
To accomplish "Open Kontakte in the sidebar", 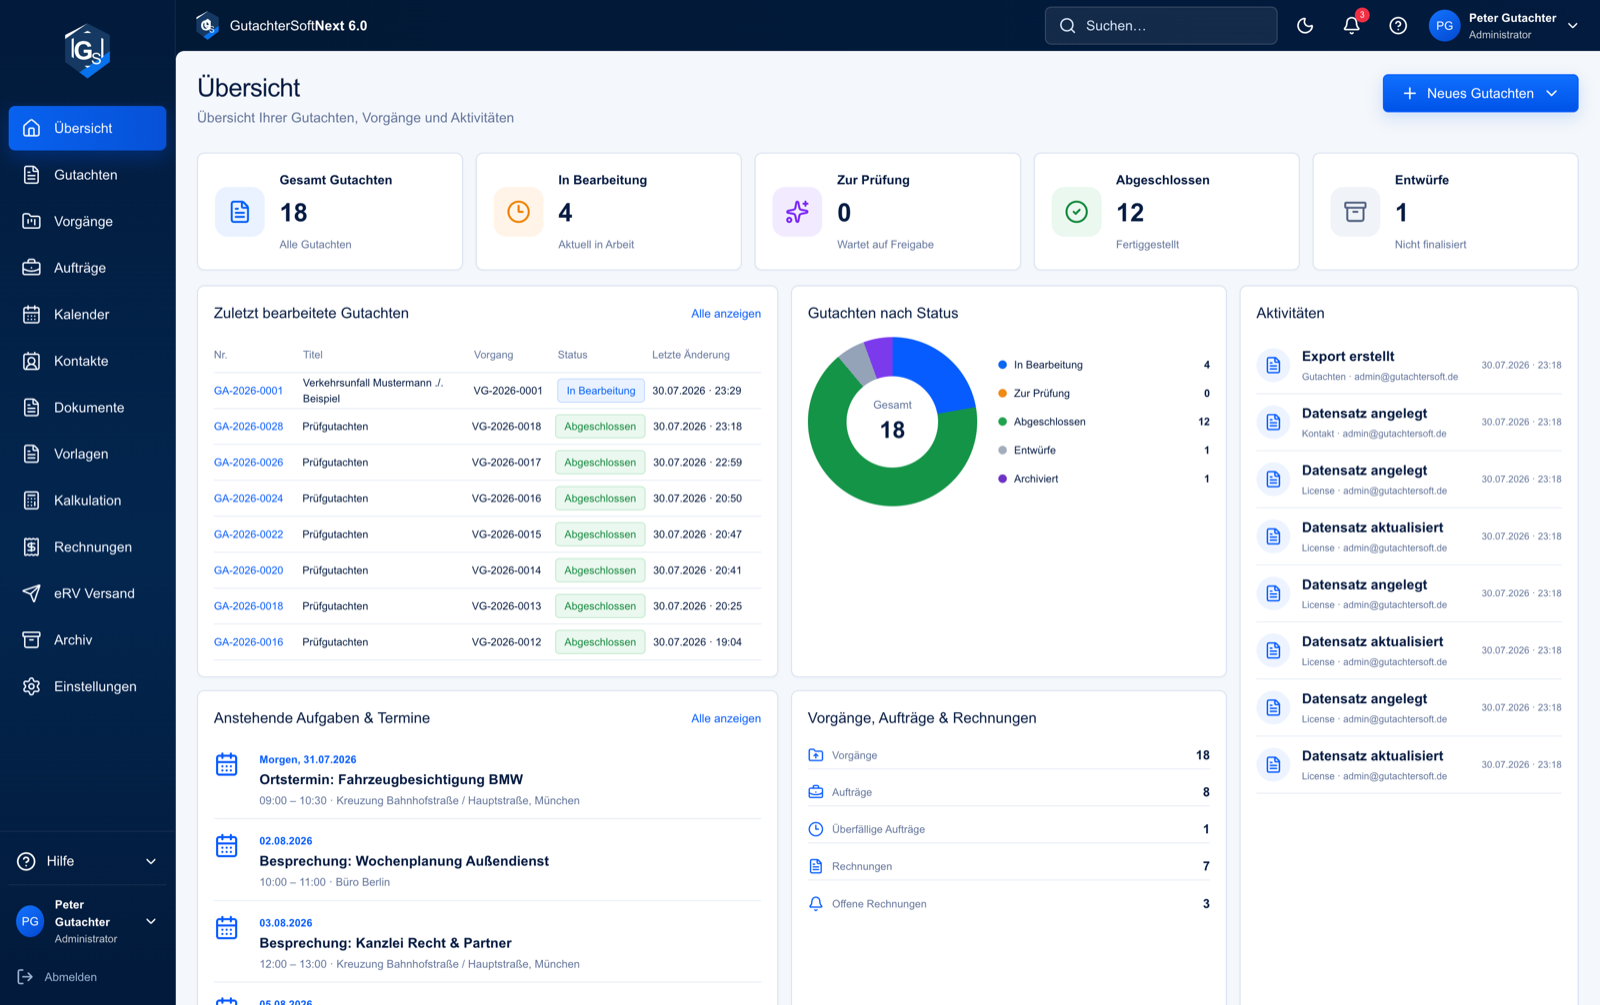I will [x=87, y=361].
